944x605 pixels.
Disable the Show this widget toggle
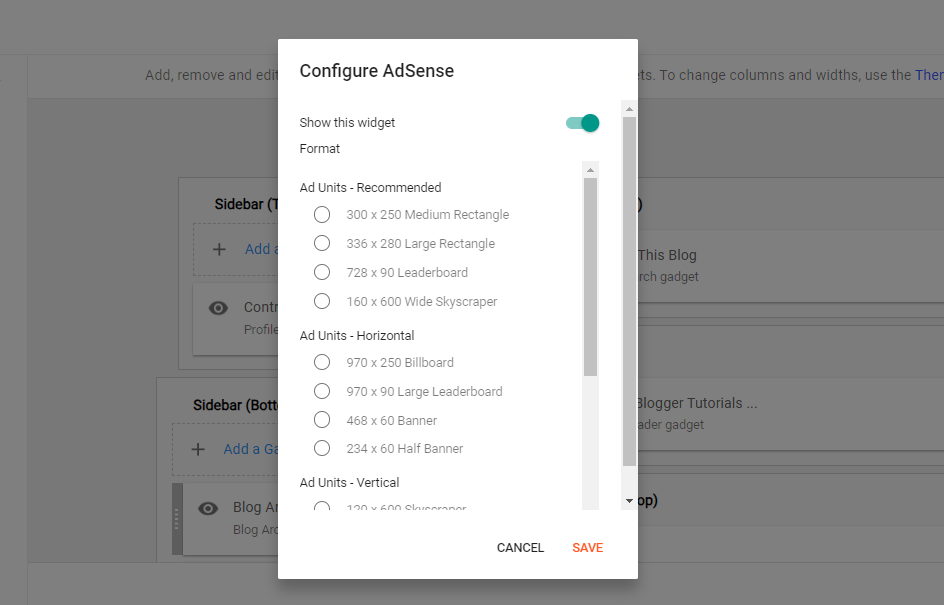581,122
